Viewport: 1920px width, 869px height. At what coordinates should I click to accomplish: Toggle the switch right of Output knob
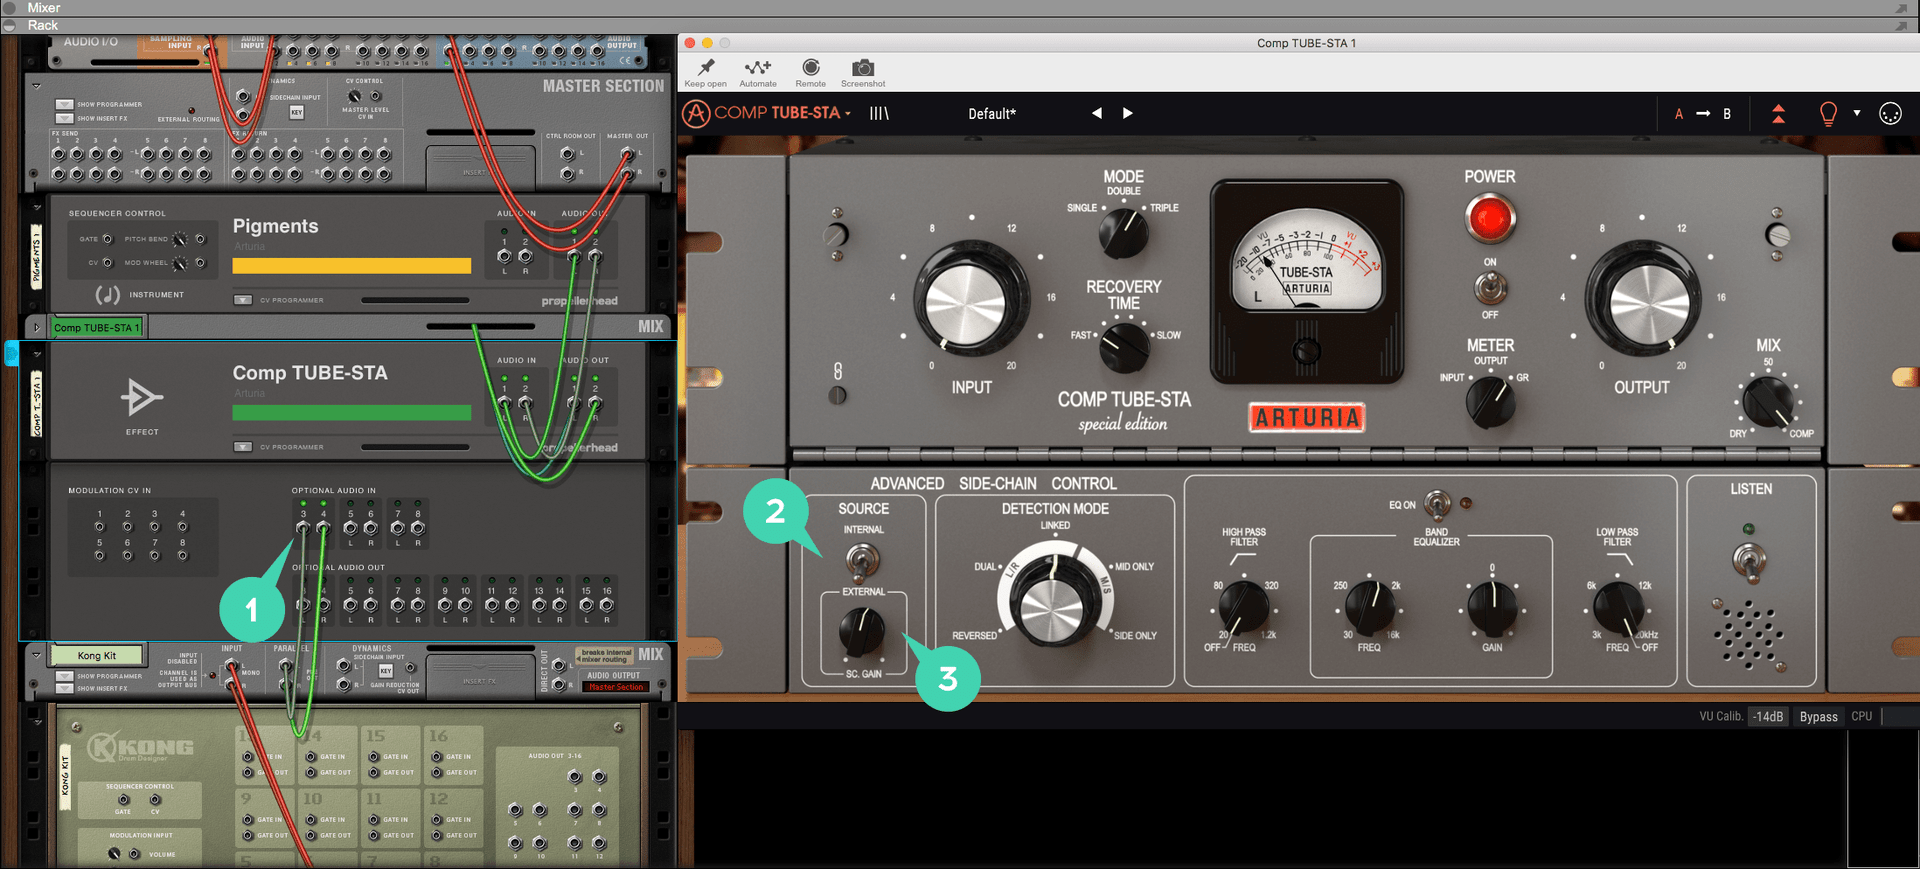(1777, 235)
